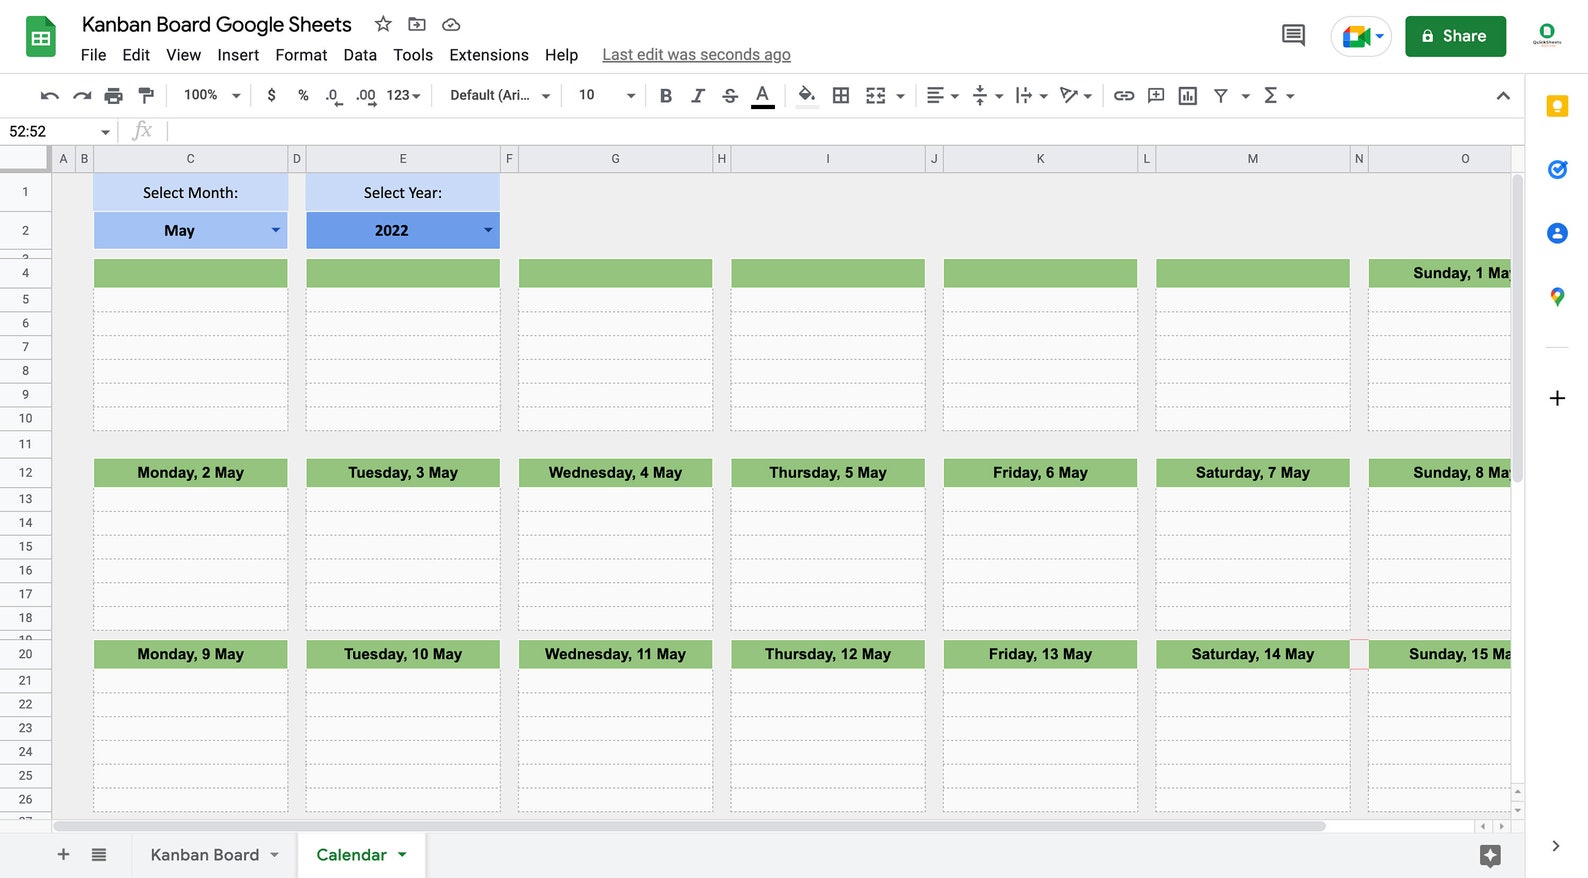
Task: Move the document to a folder
Action: click(417, 24)
